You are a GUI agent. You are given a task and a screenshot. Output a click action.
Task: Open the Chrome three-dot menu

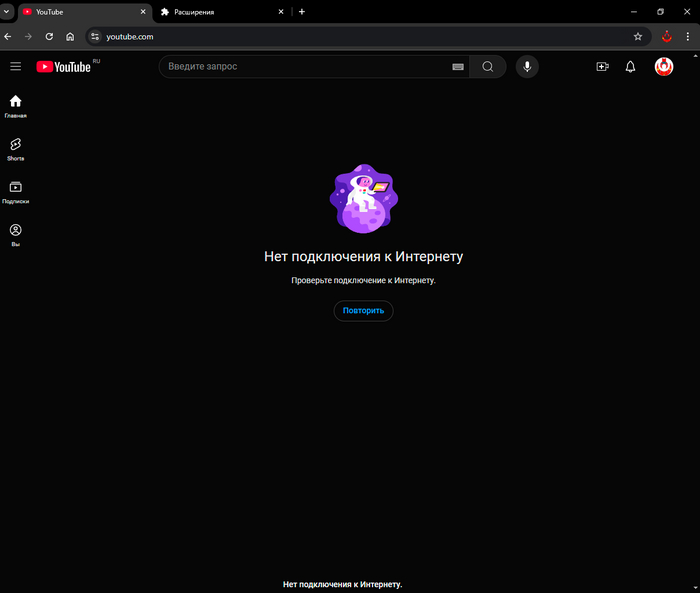[688, 37]
